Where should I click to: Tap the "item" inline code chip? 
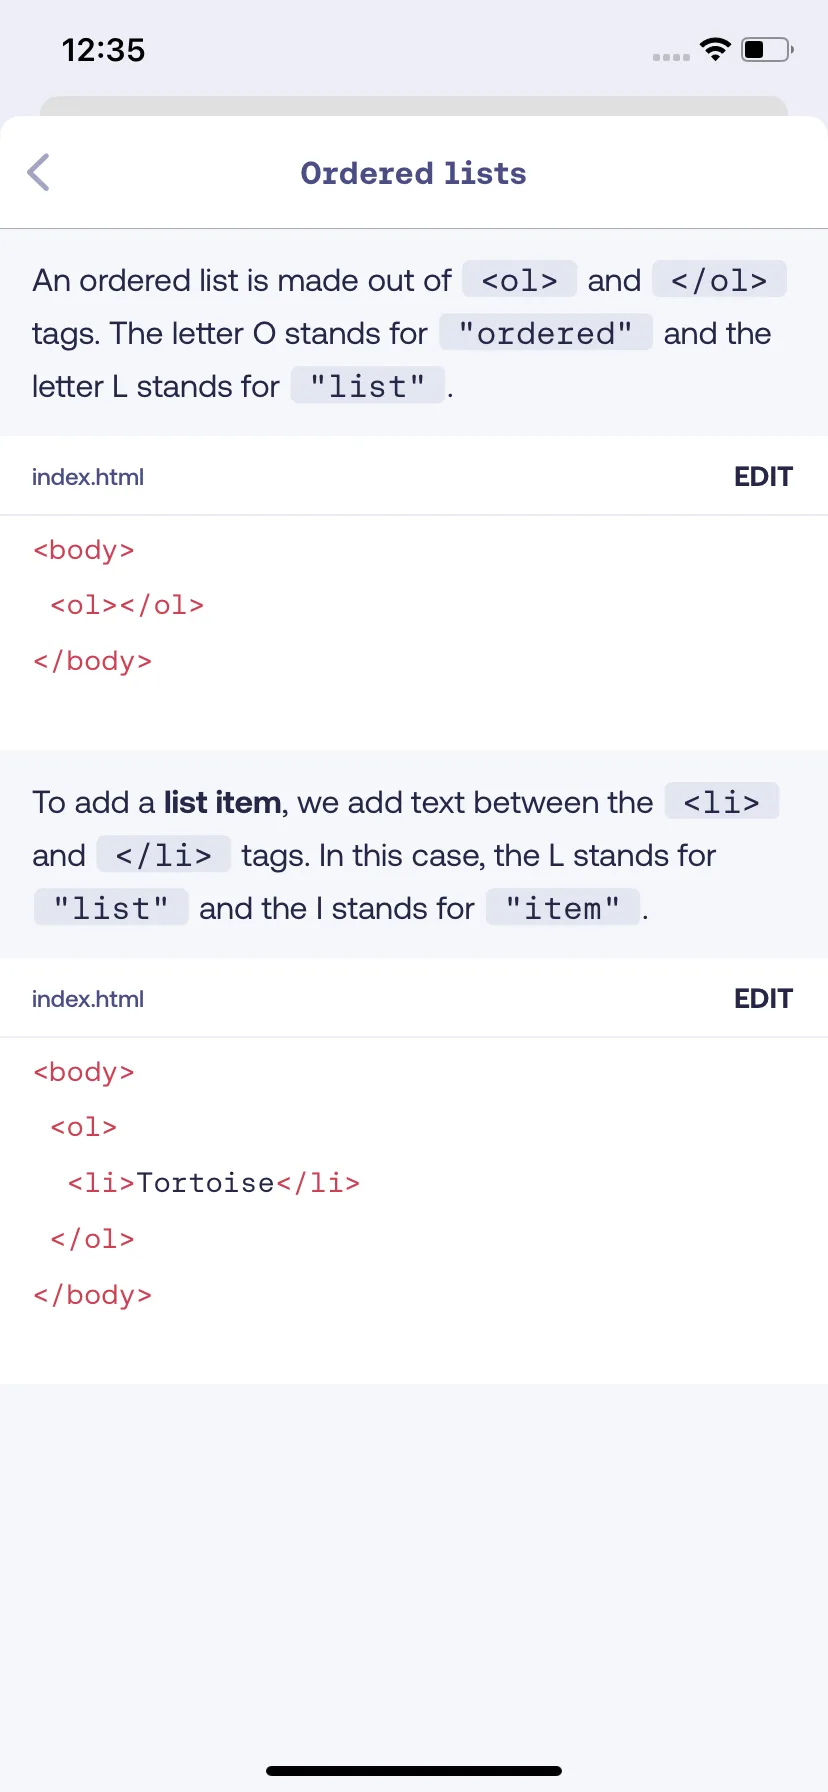click(563, 908)
